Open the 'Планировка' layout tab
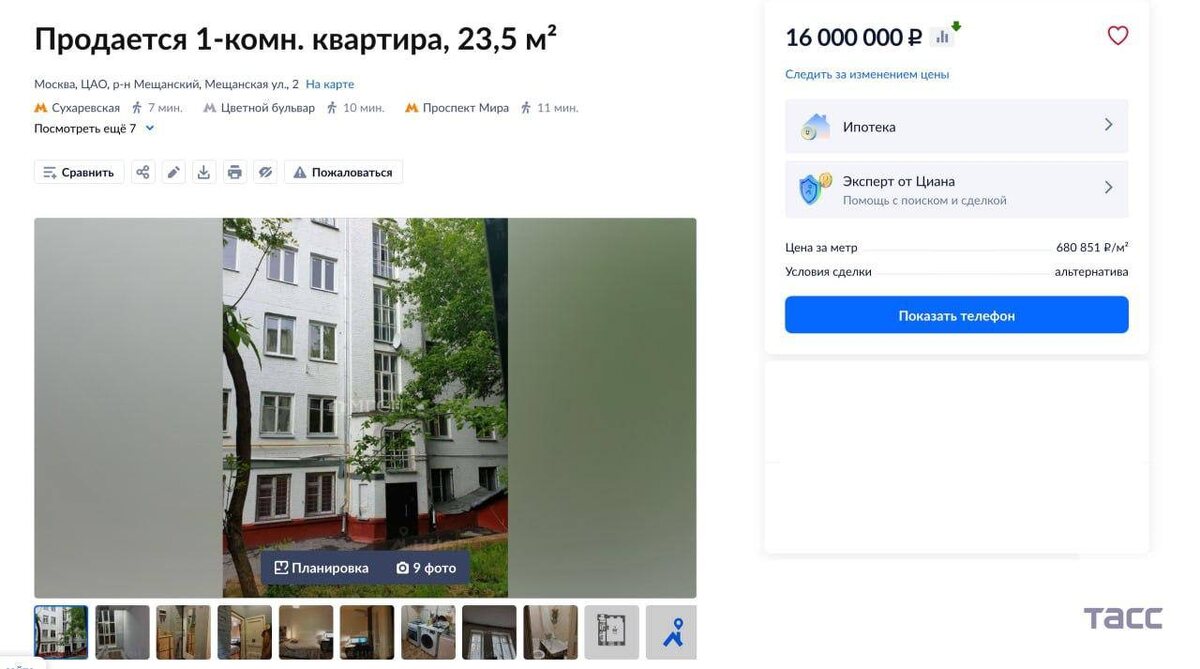The image size is (1200, 669). pyautogui.click(x=321, y=568)
